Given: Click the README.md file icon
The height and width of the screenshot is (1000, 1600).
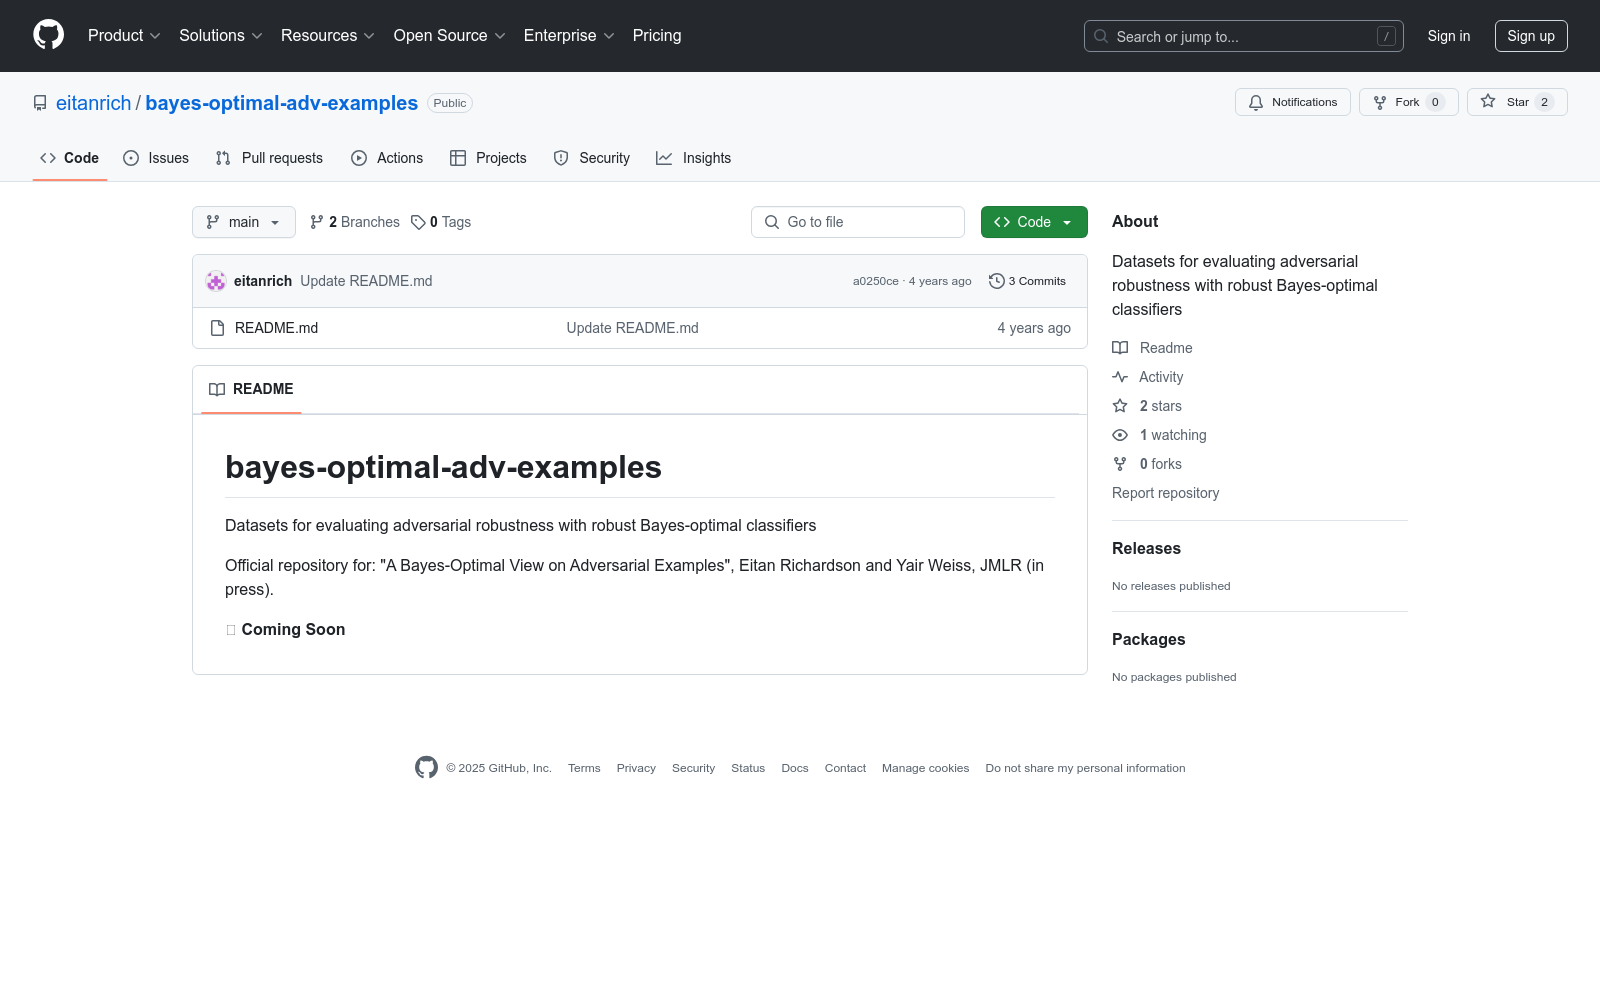Looking at the screenshot, I should (x=218, y=328).
